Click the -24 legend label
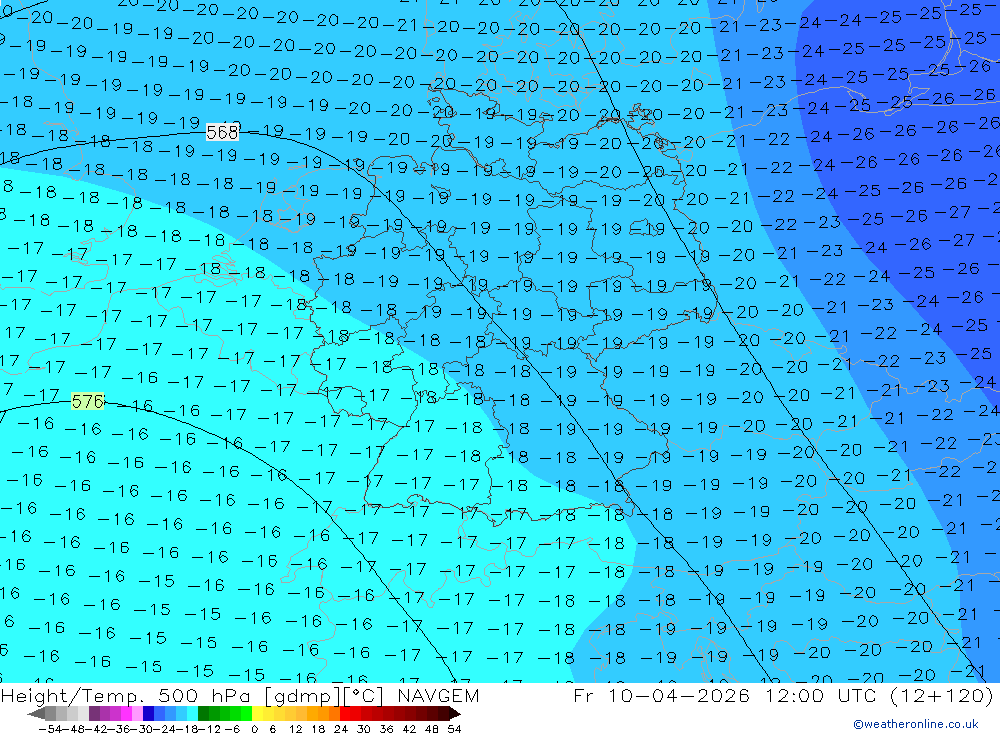The image size is (1000, 733). [x=166, y=729]
